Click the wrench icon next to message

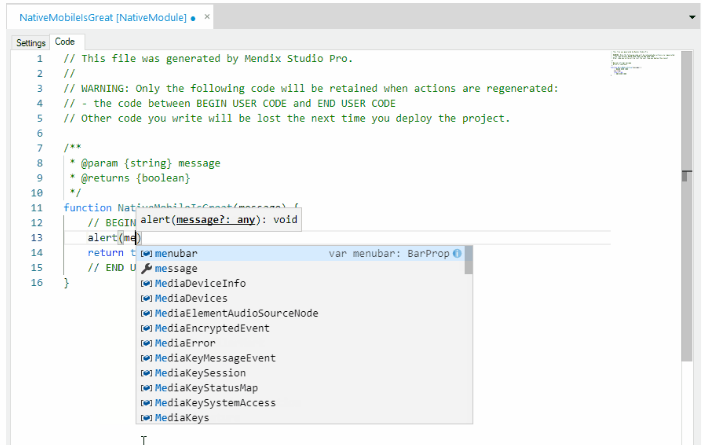click(146, 269)
